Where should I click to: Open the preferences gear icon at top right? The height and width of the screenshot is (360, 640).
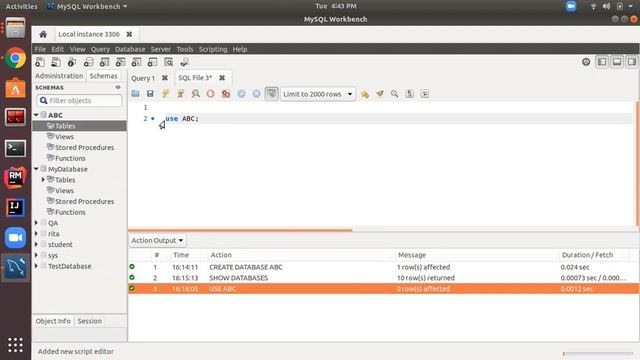pos(586,62)
